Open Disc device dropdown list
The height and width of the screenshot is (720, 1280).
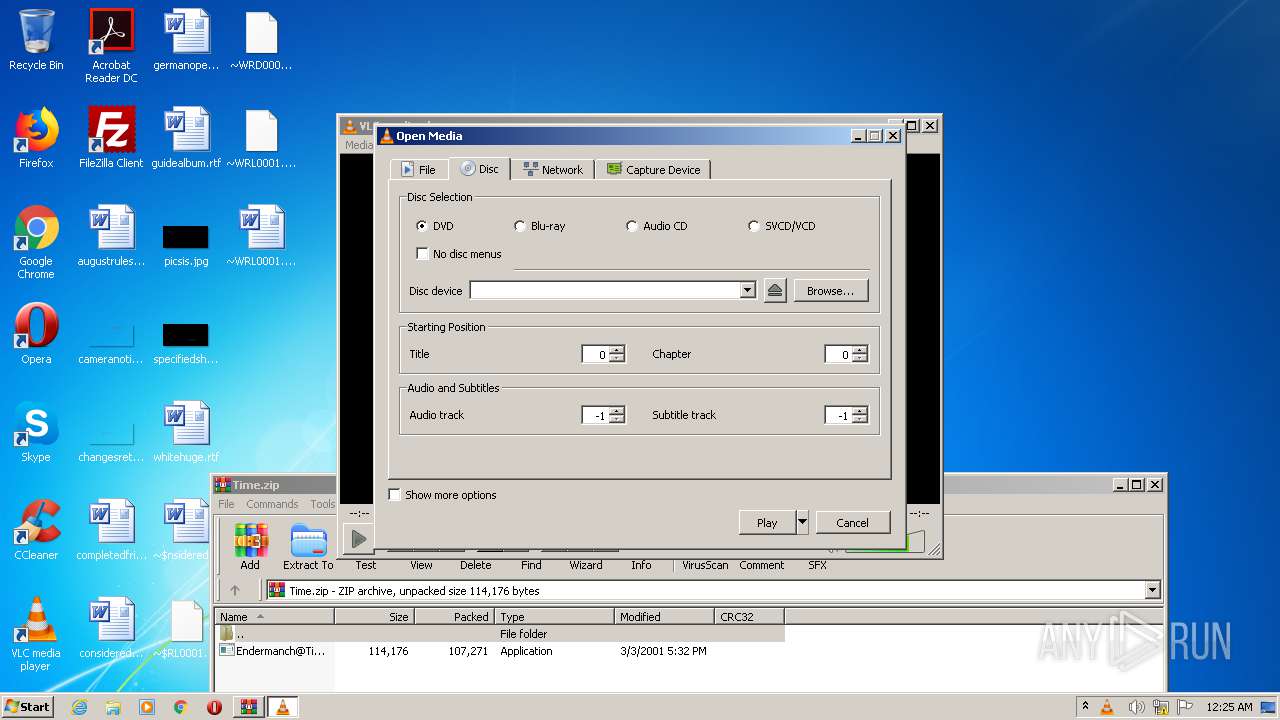(747, 290)
